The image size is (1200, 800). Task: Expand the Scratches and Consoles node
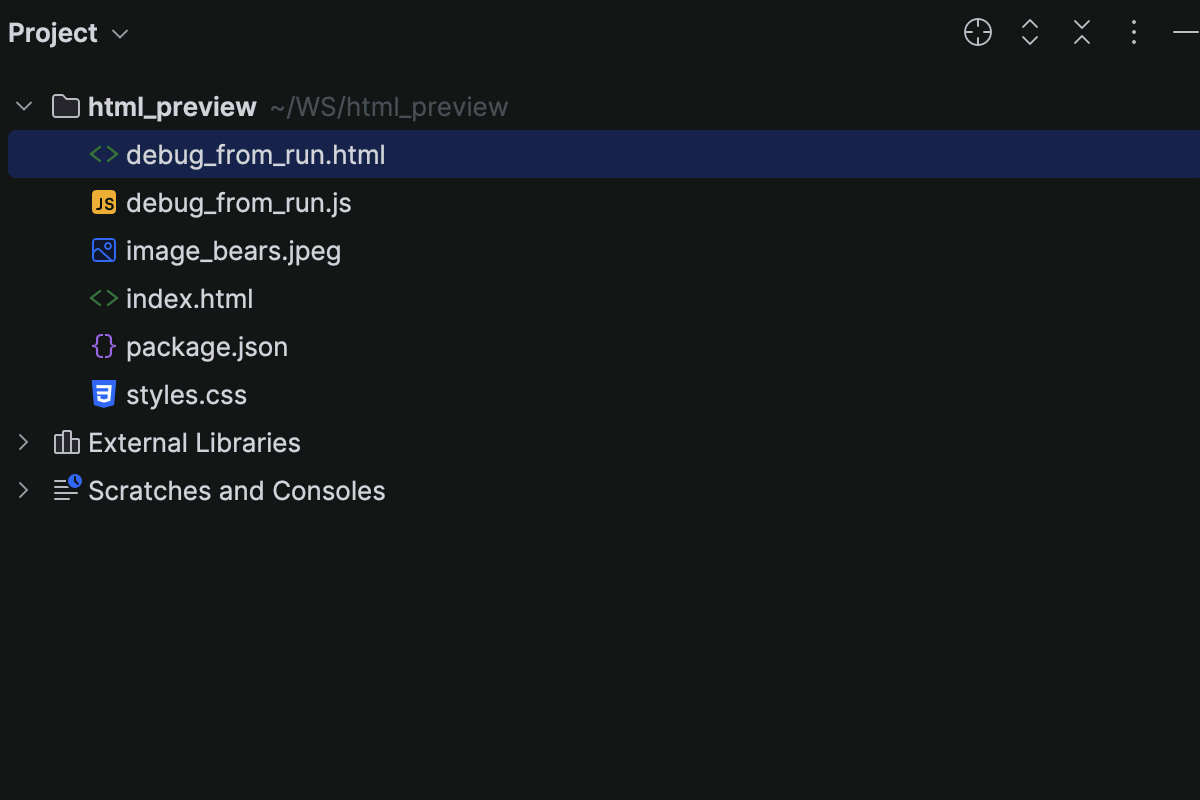click(x=22, y=490)
